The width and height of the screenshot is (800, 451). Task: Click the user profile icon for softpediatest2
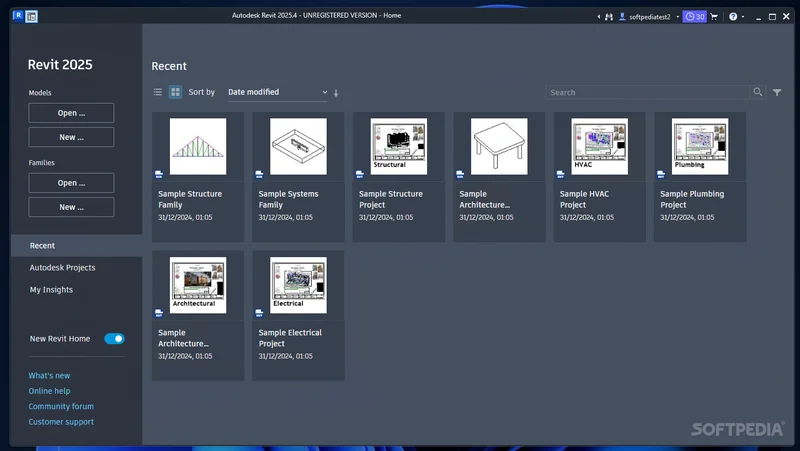(x=622, y=16)
